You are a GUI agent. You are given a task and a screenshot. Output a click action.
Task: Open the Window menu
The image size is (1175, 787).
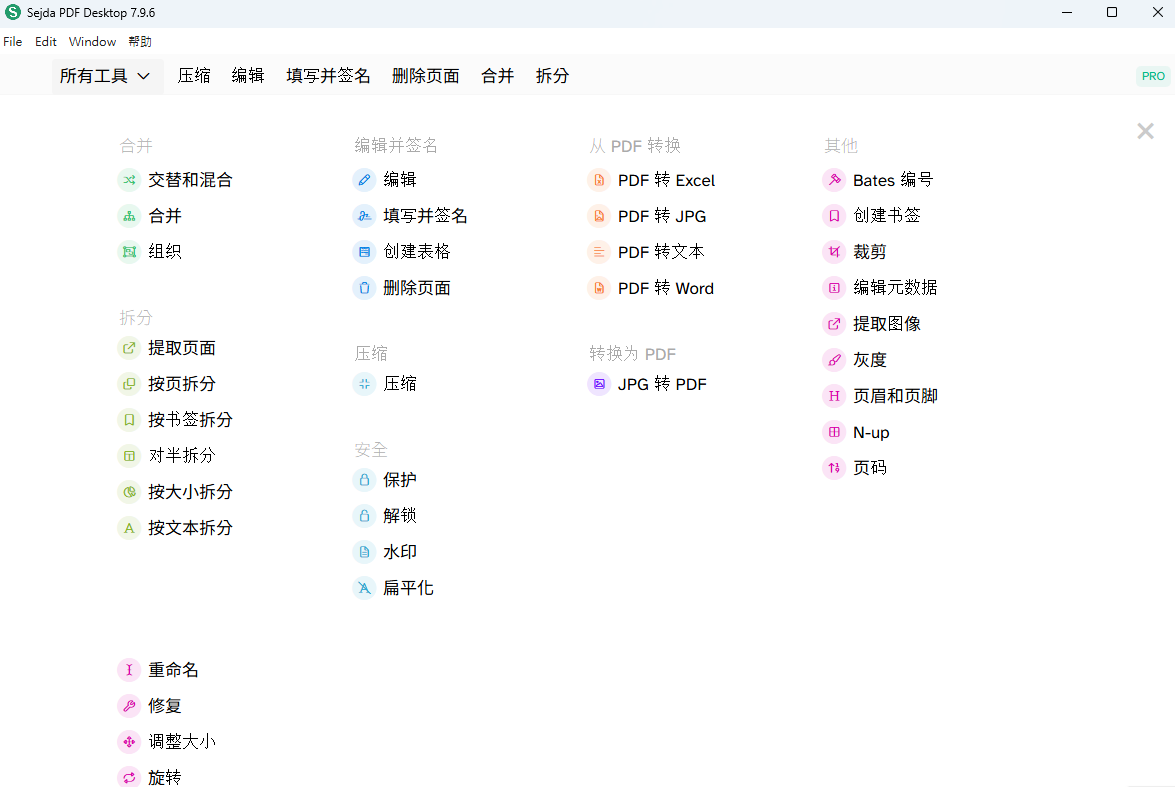[x=92, y=42]
